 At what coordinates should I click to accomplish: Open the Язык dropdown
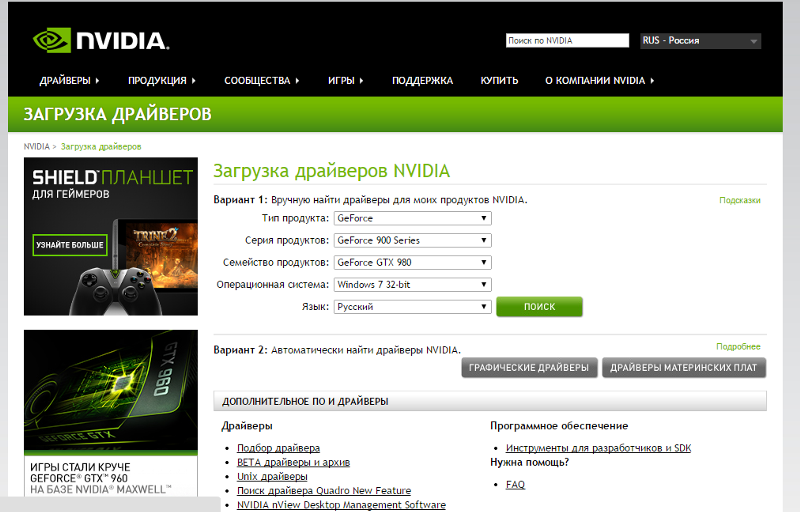(413, 306)
